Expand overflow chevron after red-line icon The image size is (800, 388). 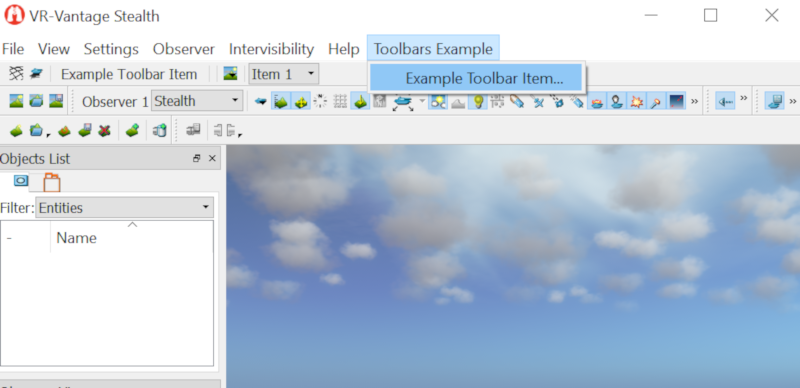694,101
